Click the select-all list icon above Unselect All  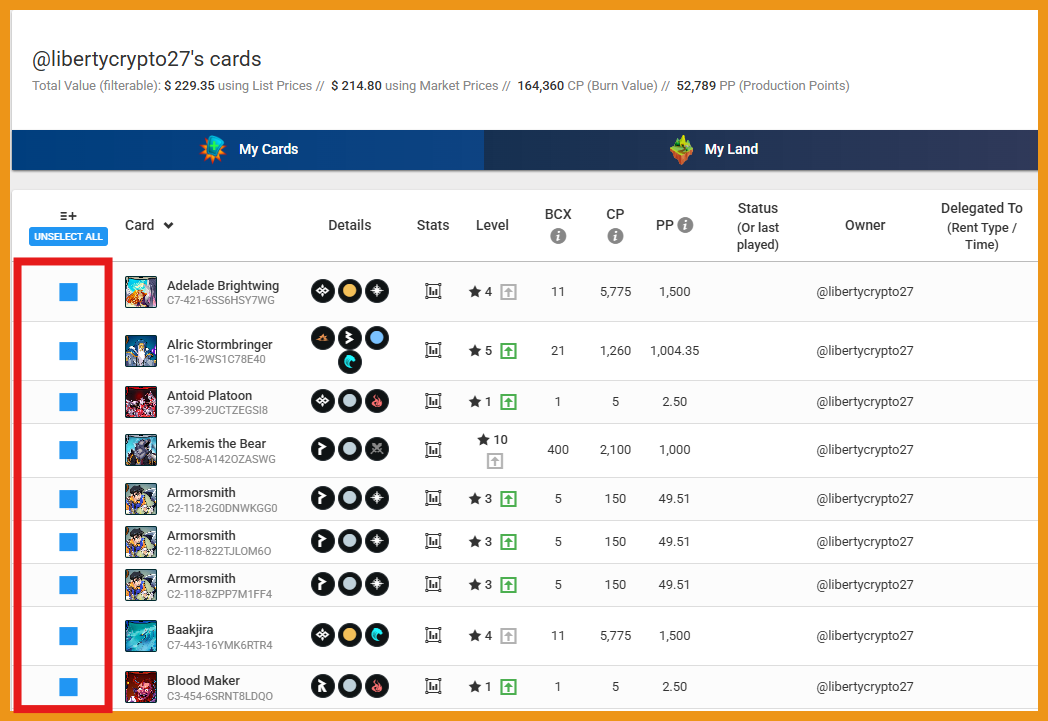[x=68, y=216]
